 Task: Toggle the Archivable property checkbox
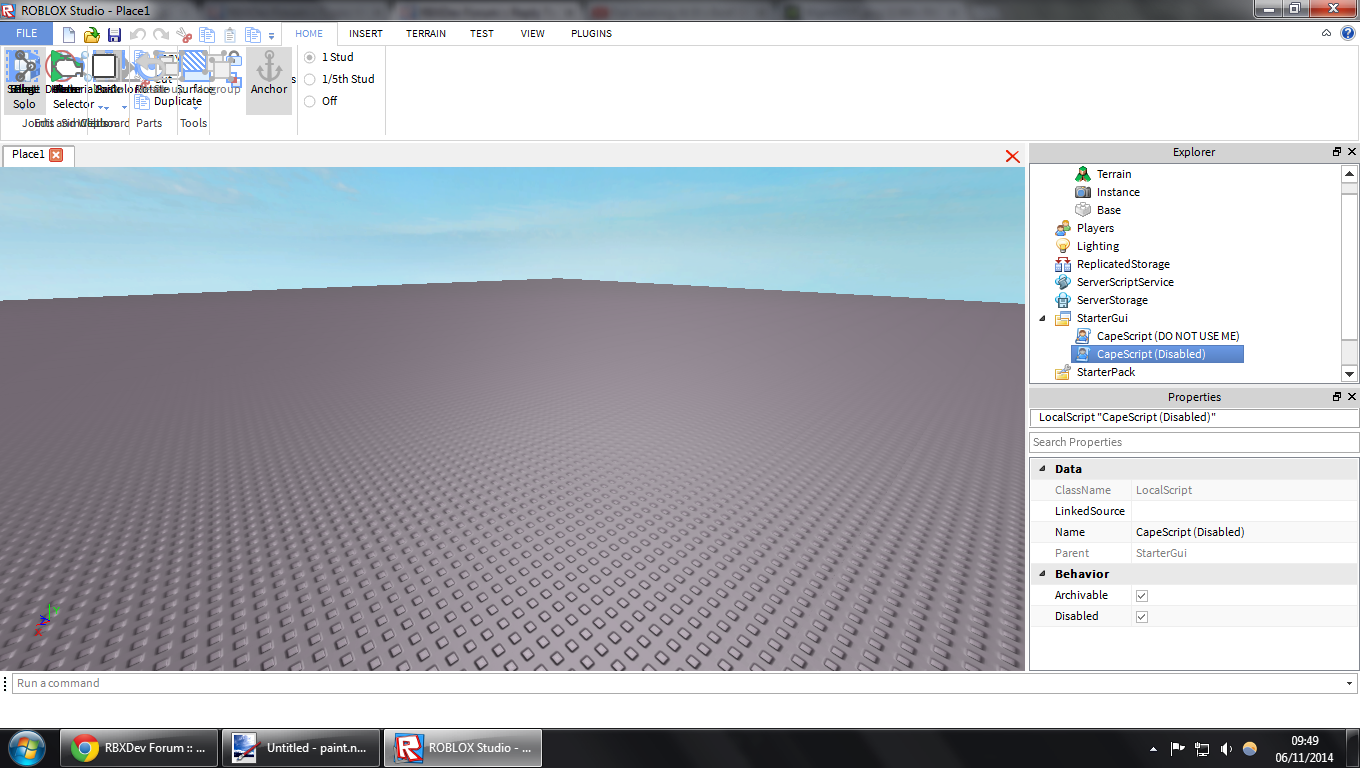(x=1142, y=596)
